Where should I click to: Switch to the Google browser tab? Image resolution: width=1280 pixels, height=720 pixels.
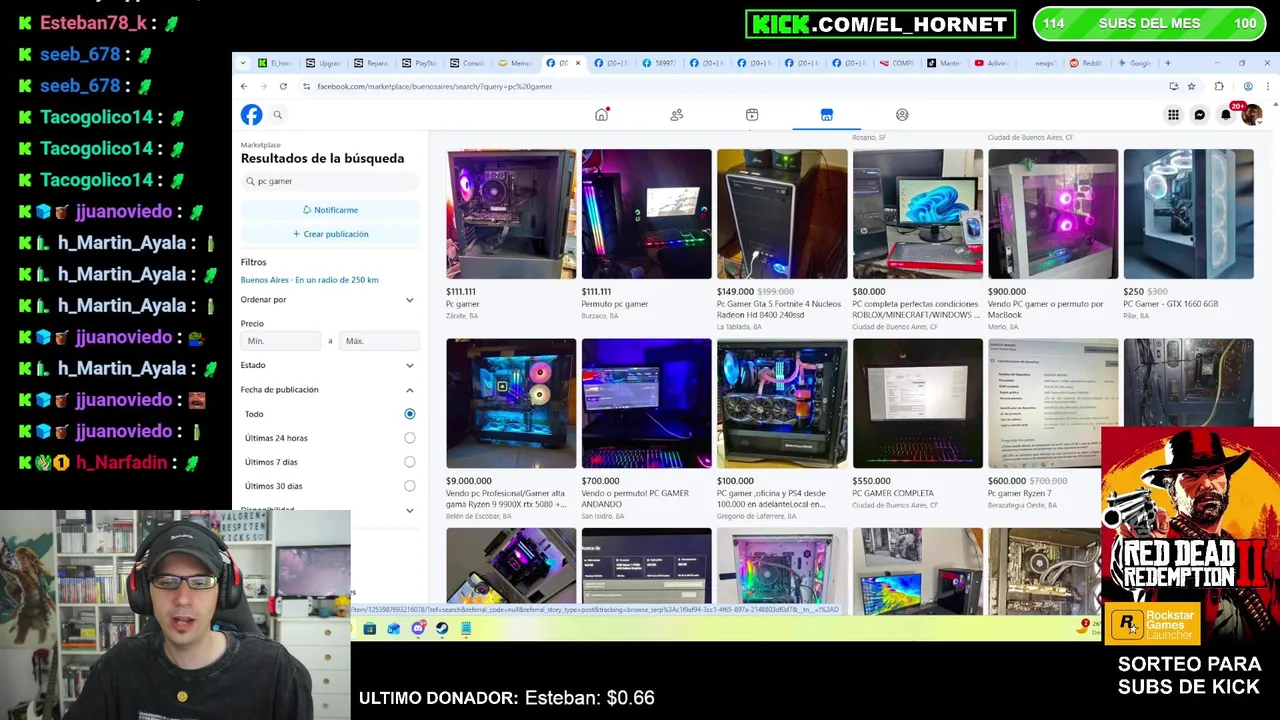coord(1135,63)
